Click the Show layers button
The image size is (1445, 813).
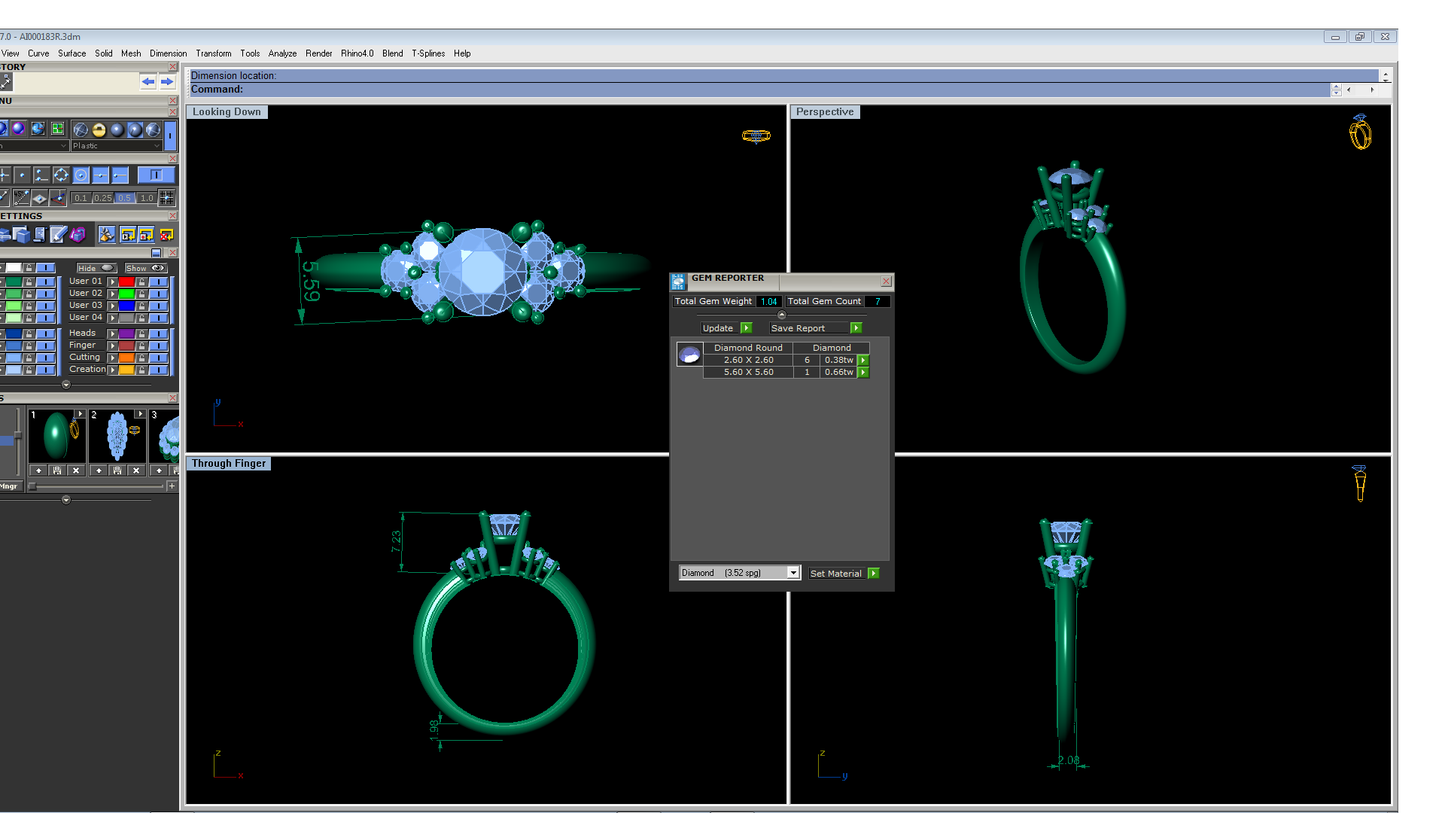[145, 268]
